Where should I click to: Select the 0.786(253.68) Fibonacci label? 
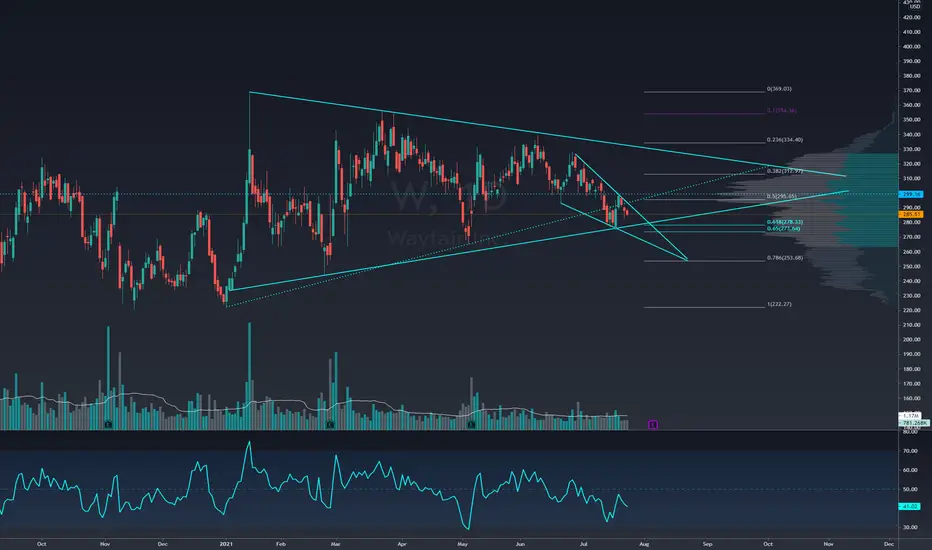785,257
